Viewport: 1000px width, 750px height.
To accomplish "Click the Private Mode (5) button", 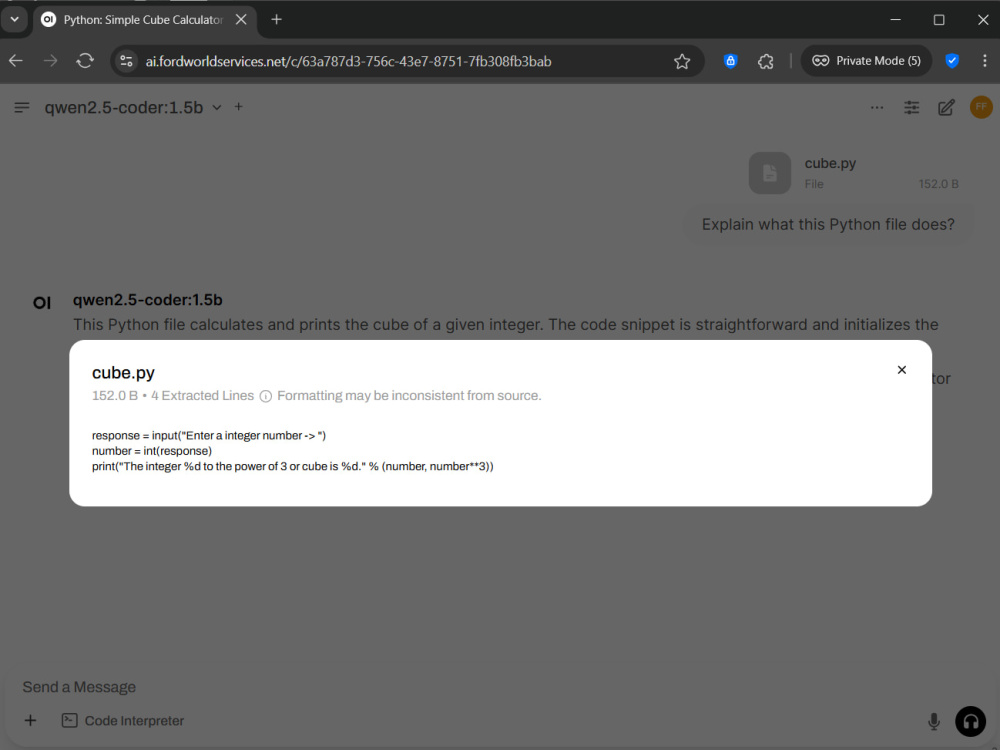I will 866,61.
